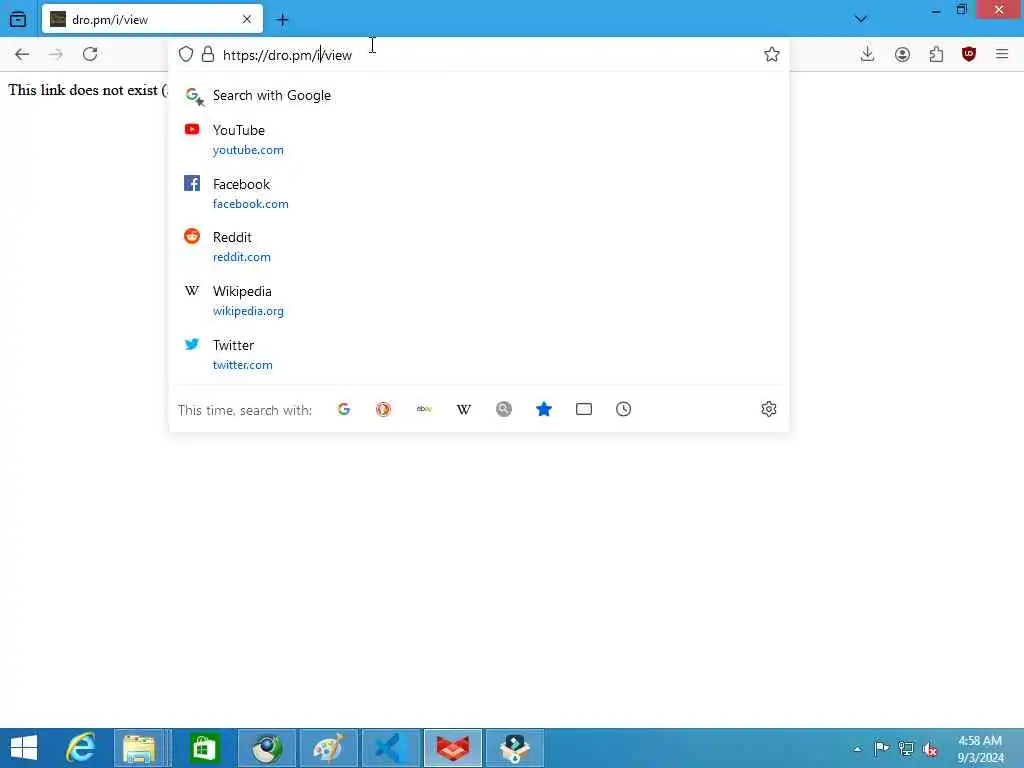This screenshot has width=1024, height=768.
Task: Search this time with Wikipedia
Action: pos(464,409)
